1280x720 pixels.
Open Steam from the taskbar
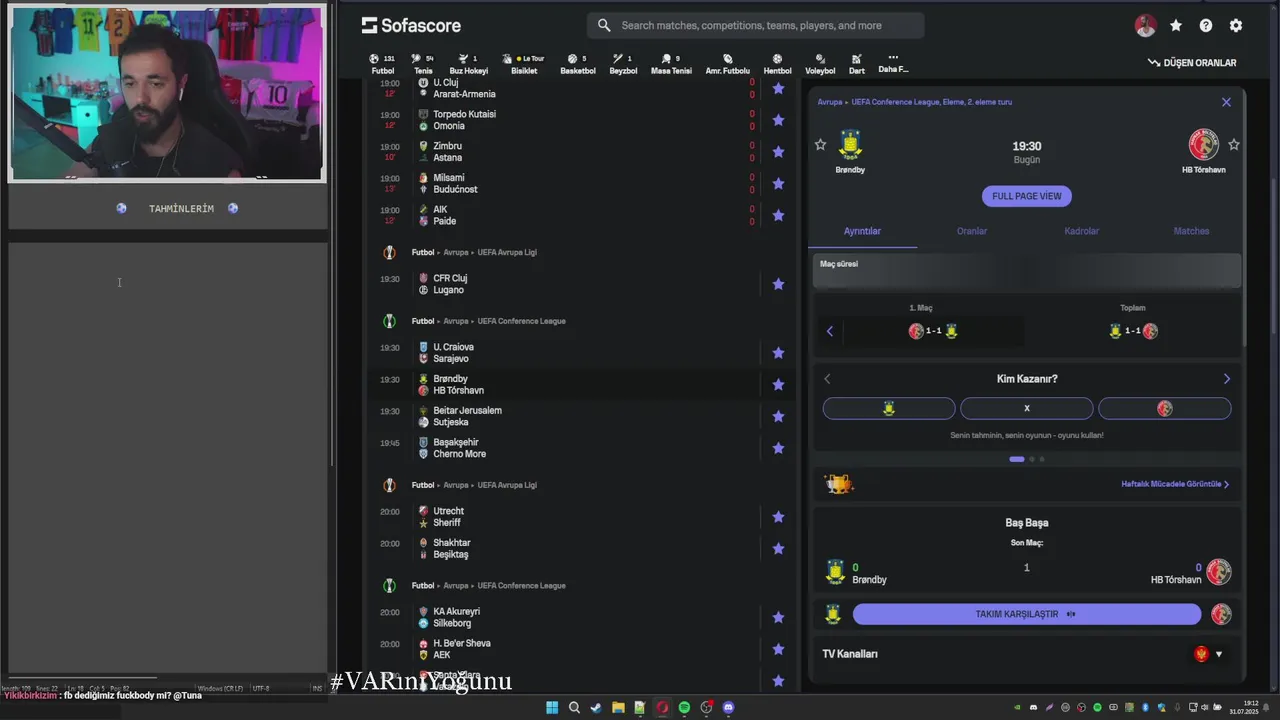596,707
